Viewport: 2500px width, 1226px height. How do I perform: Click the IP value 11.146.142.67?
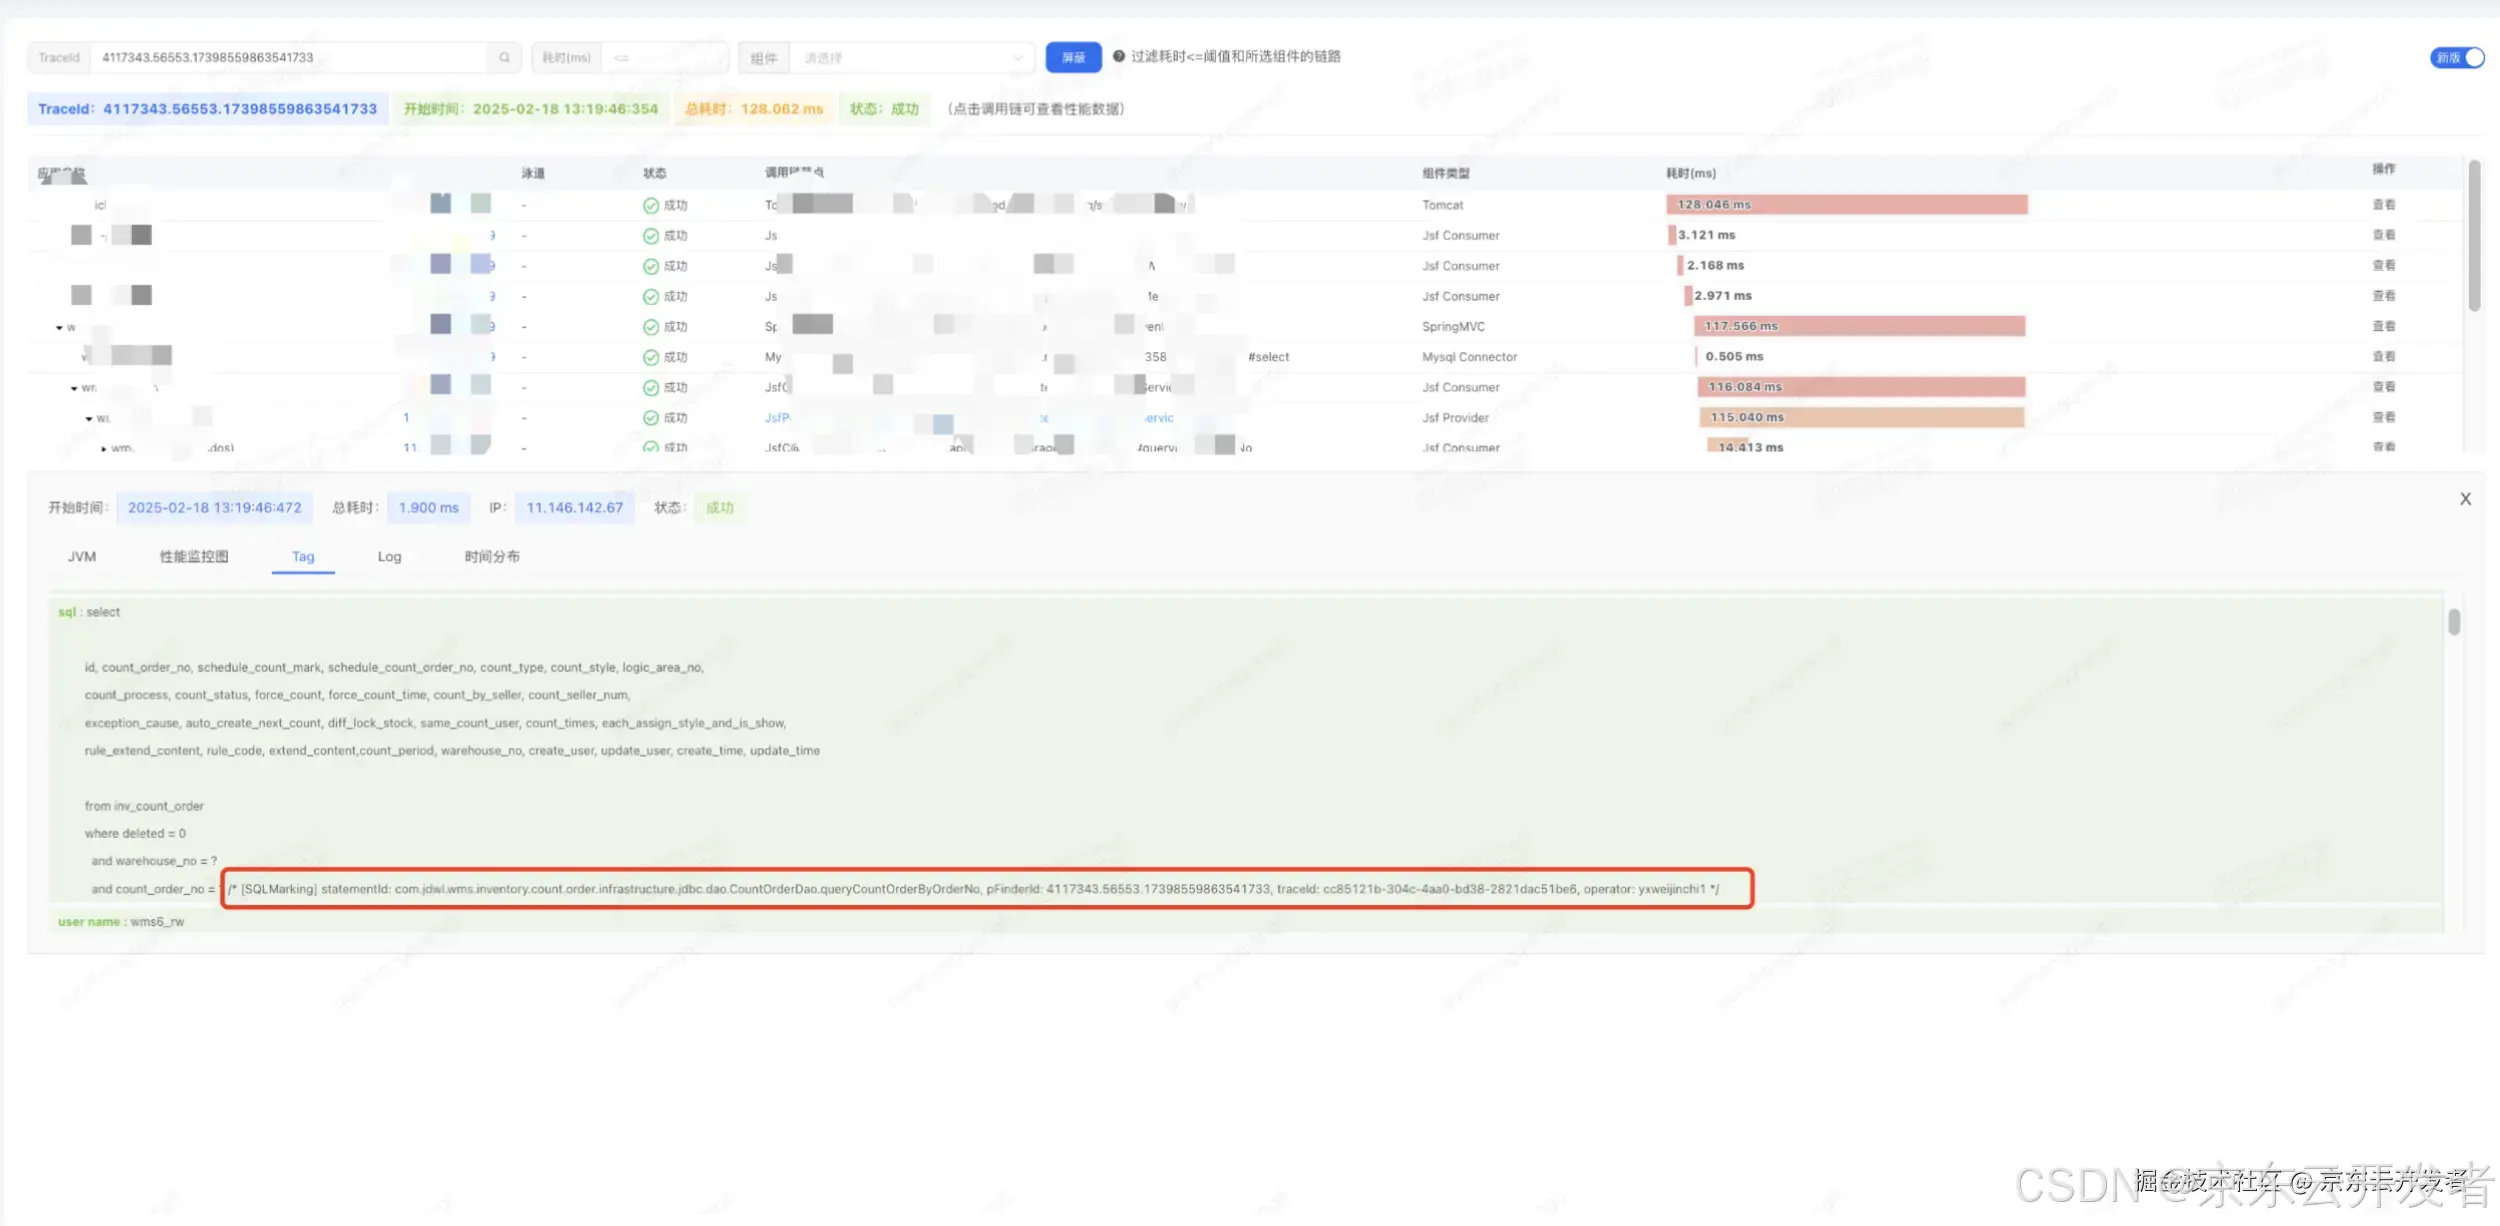pos(575,508)
